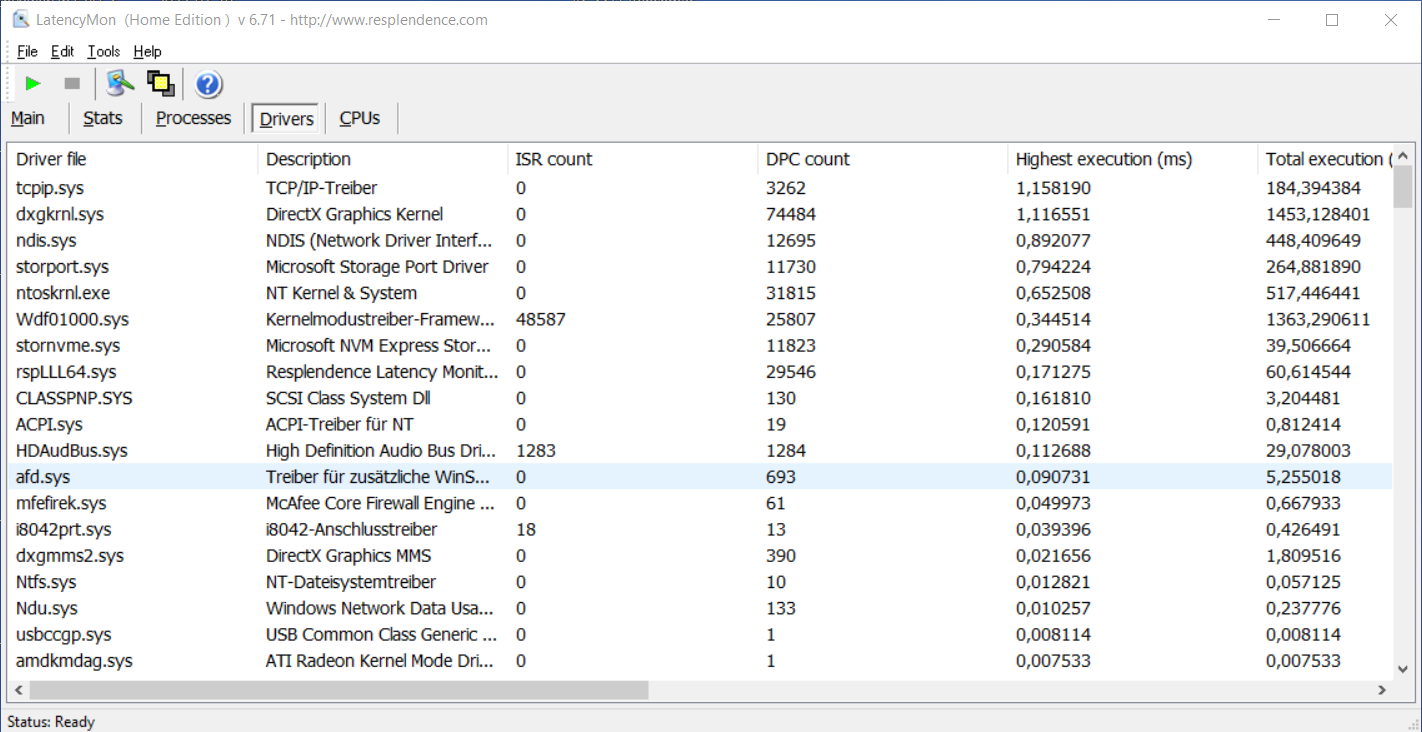The image size is (1422, 732).
Task: Go to the CPUs tab
Action: tap(360, 118)
